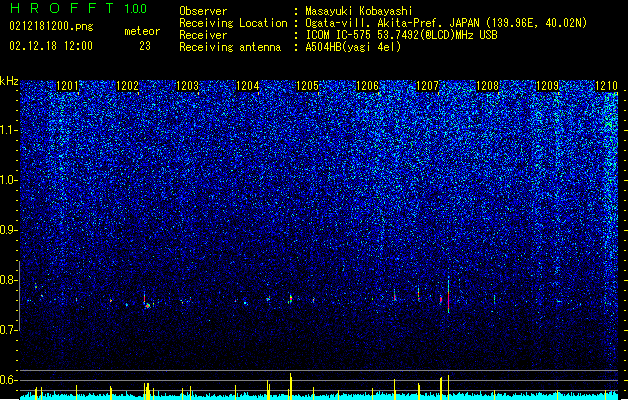Click the meteor count 23
The width and height of the screenshot is (629, 400).
pyautogui.click(x=145, y=46)
